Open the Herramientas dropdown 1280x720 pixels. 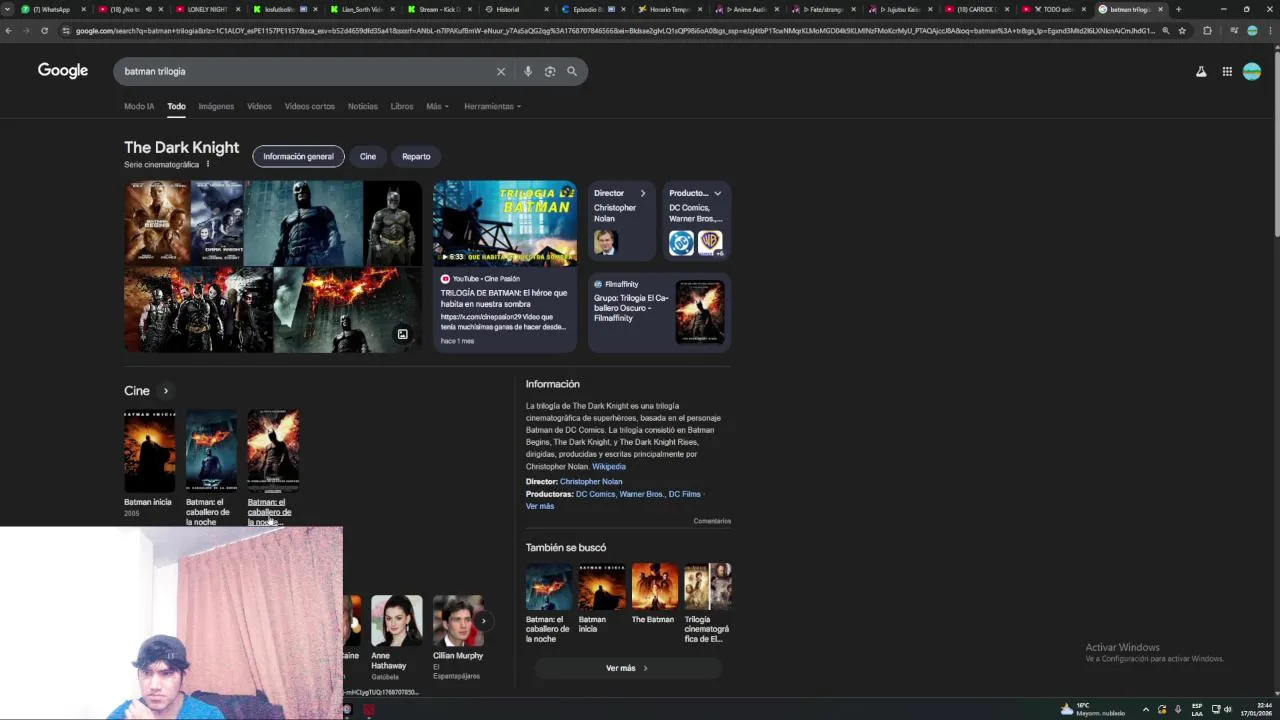[x=492, y=106]
